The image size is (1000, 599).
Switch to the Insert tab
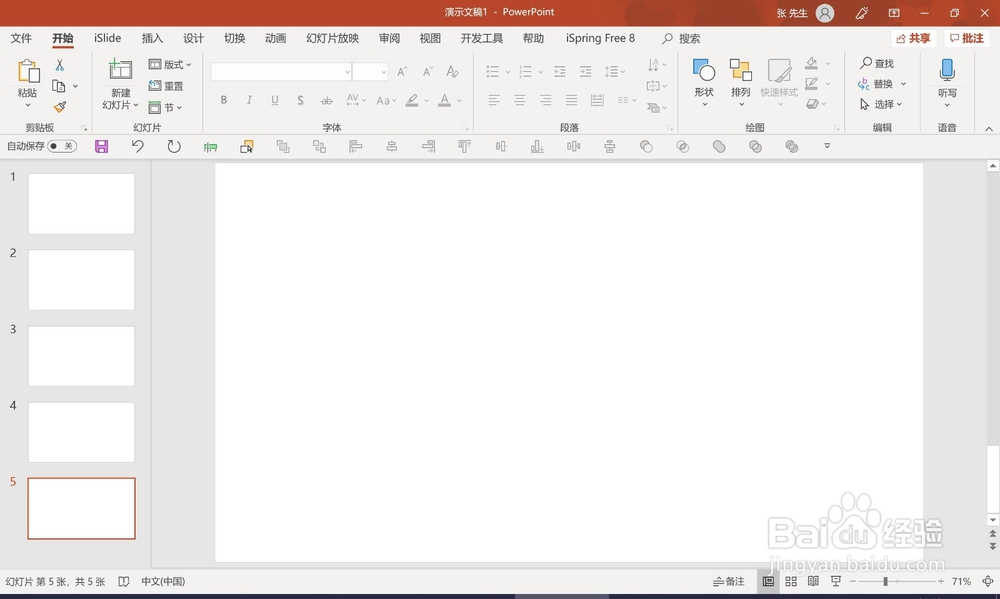pyautogui.click(x=152, y=38)
